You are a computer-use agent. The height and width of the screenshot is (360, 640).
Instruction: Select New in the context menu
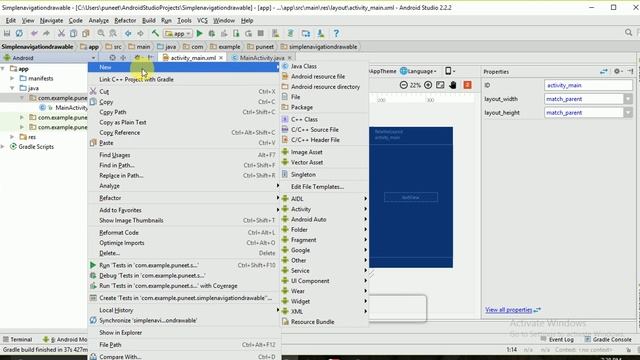click(x=184, y=67)
